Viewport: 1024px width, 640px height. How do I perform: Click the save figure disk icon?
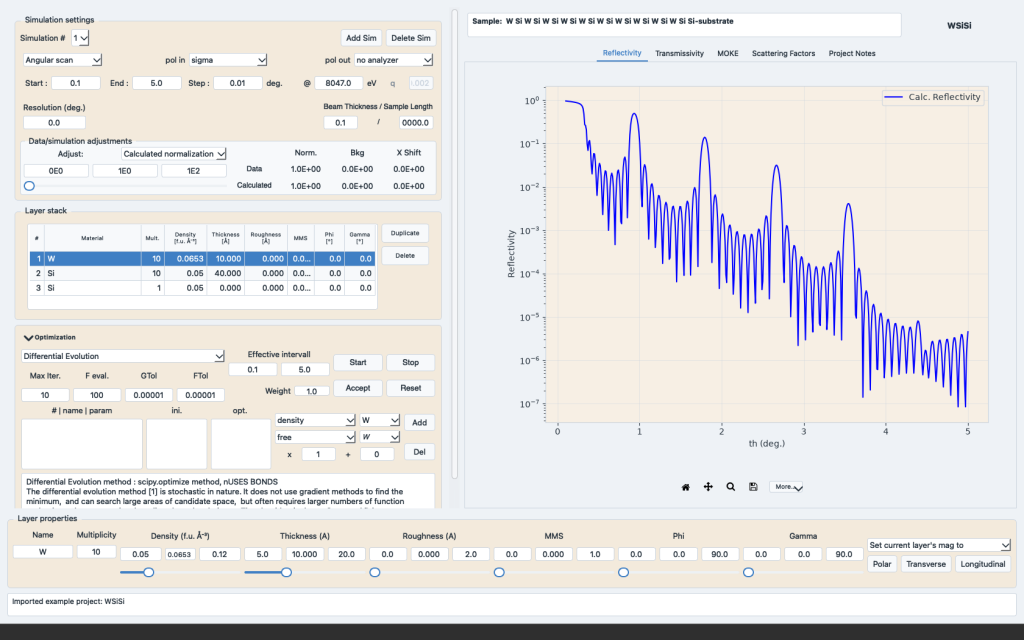(x=753, y=487)
